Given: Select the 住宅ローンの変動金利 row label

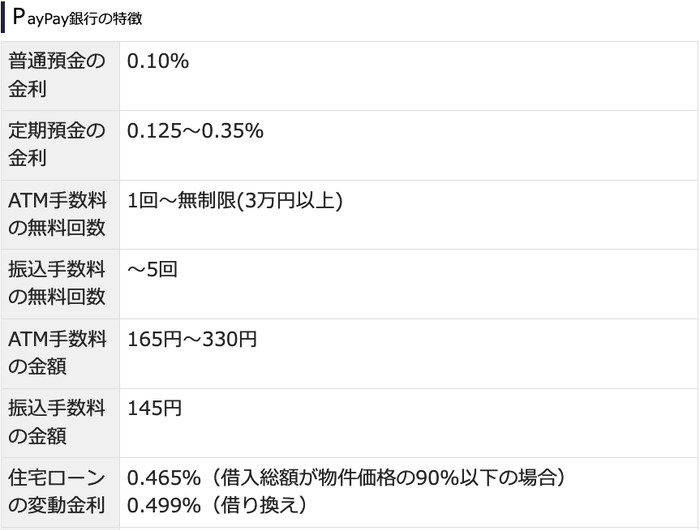Looking at the screenshot, I should click(x=56, y=491).
